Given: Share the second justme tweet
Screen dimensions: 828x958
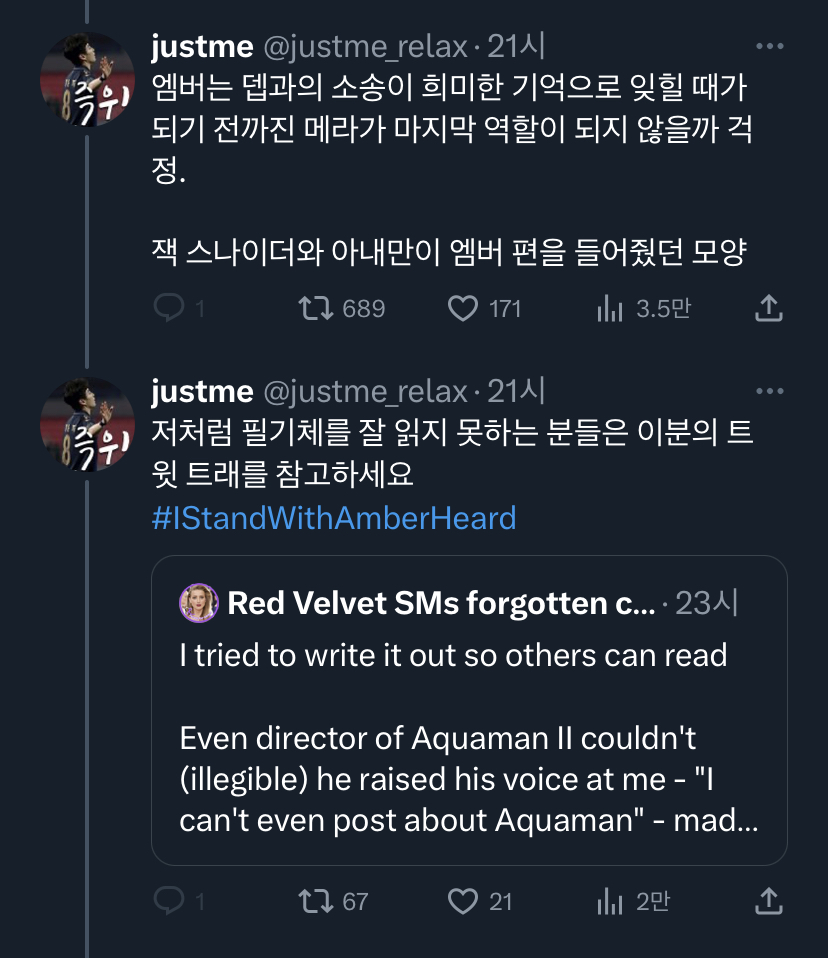Looking at the screenshot, I should [x=767, y=902].
